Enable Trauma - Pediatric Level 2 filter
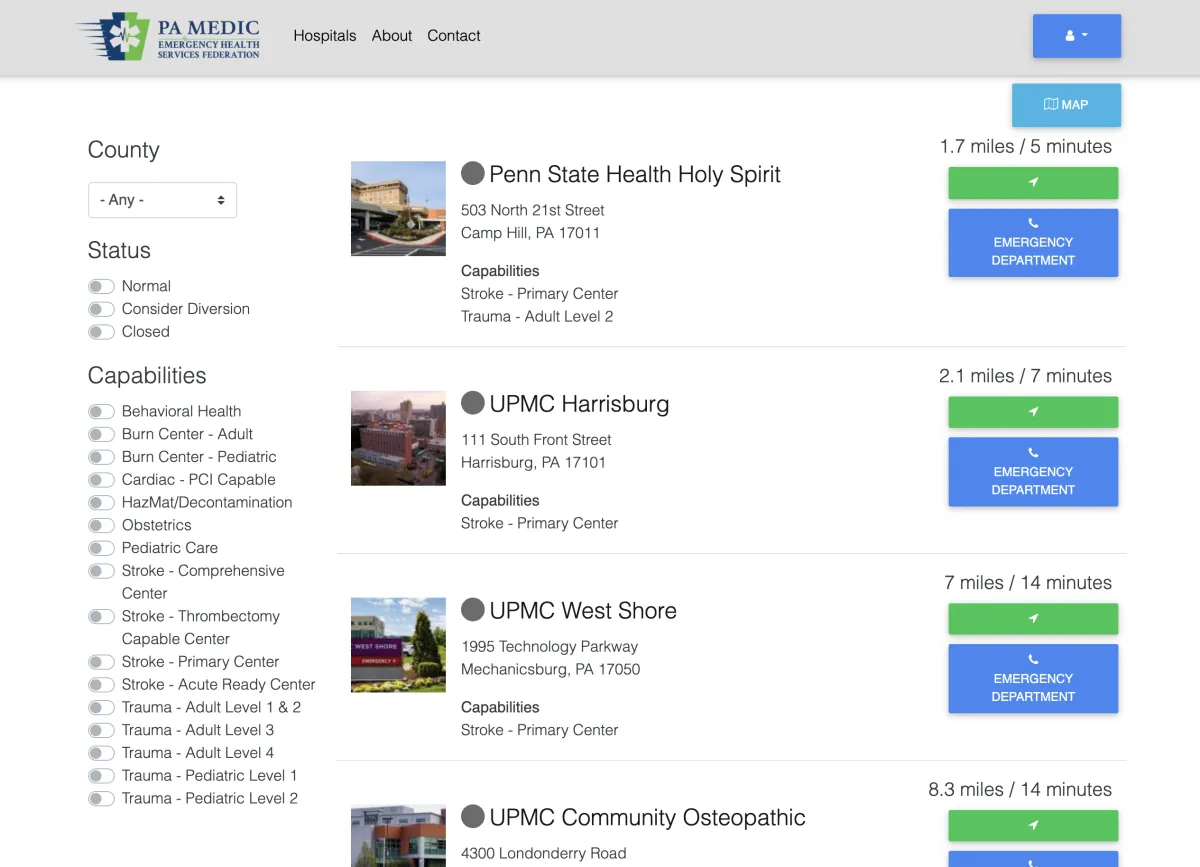Viewport: 1200px width, 867px height. 101,800
